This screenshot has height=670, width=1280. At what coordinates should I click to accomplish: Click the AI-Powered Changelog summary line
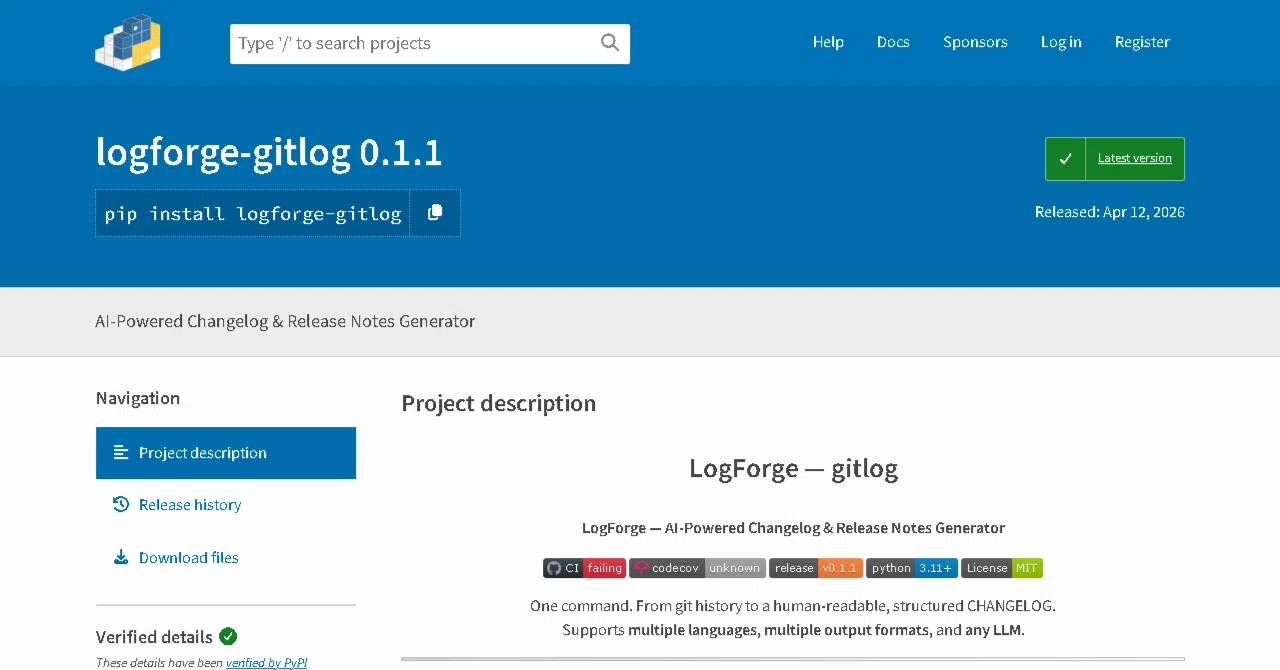[285, 321]
